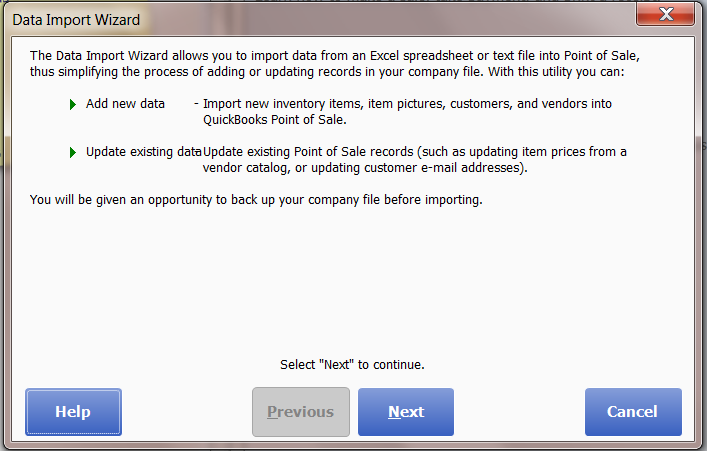This screenshot has height=451, width=707.
Task: Select the "Add new data" label
Action: [x=125, y=104]
